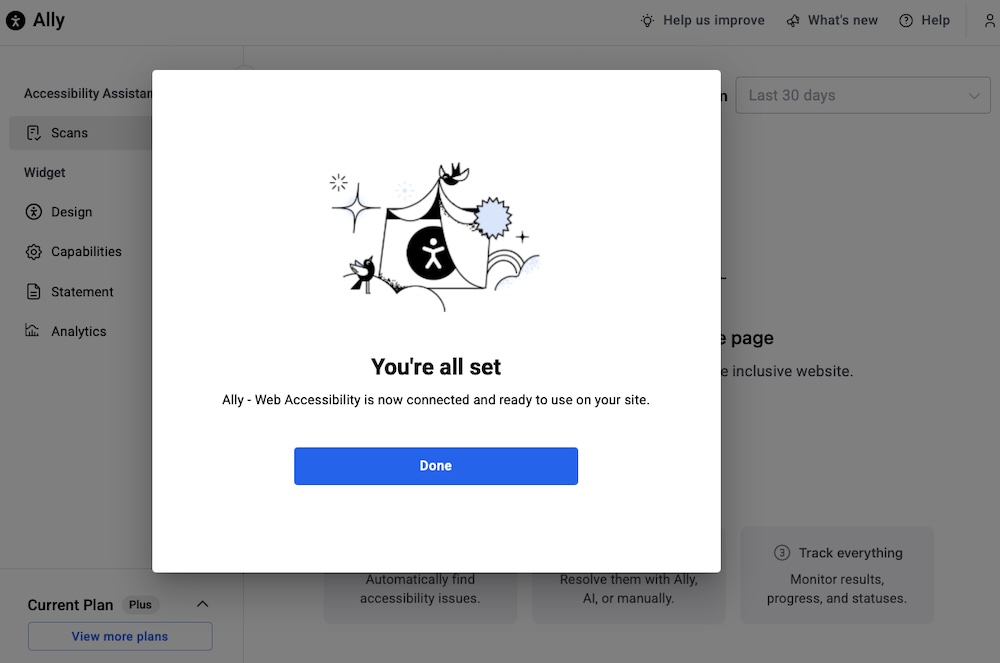Click the View more plans button
This screenshot has width=1000, height=663.
(x=120, y=636)
